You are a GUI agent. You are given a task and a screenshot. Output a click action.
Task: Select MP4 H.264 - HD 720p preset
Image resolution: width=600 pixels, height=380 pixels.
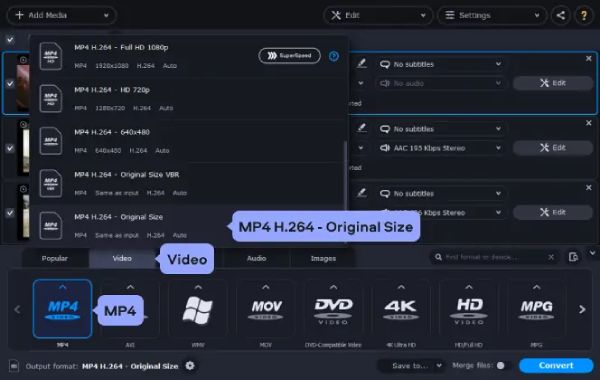pos(188,99)
